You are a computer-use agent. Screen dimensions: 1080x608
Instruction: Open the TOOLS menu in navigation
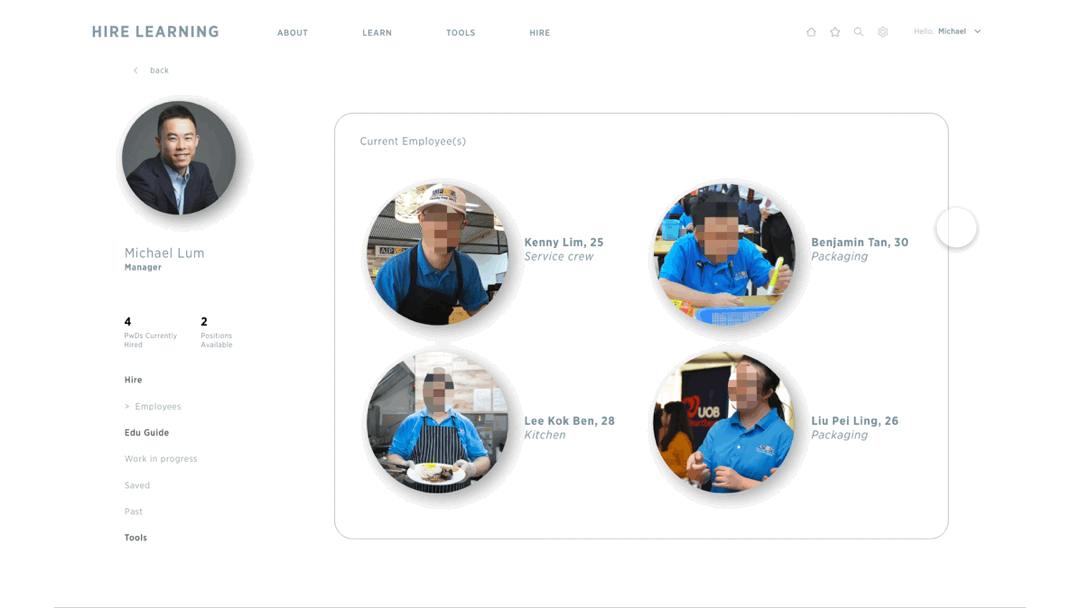tap(461, 32)
